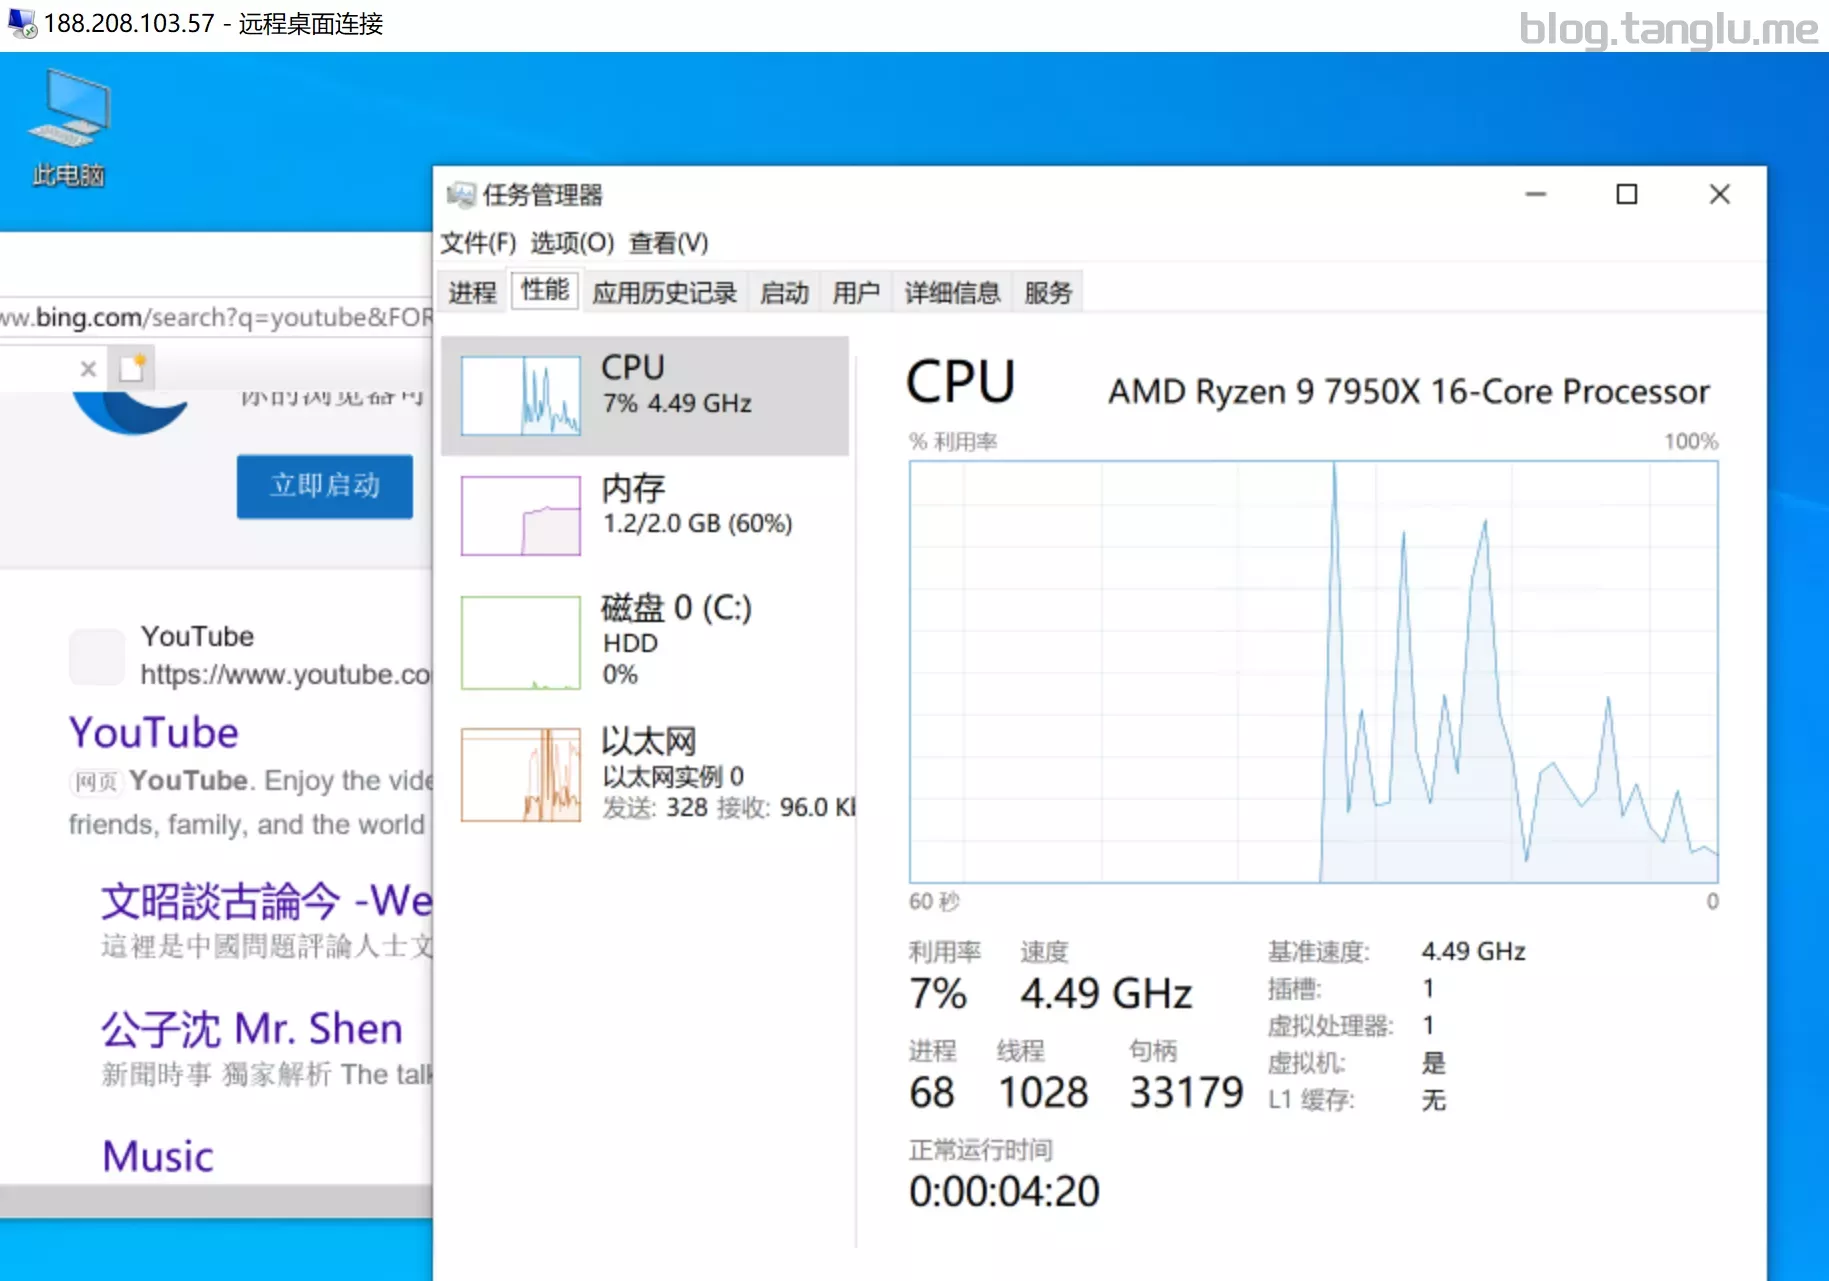This screenshot has height=1281, width=1829.
Task: Click the 0:00:04:20 uptime value
Action: pyautogui.click(x=1004, y=1191)
